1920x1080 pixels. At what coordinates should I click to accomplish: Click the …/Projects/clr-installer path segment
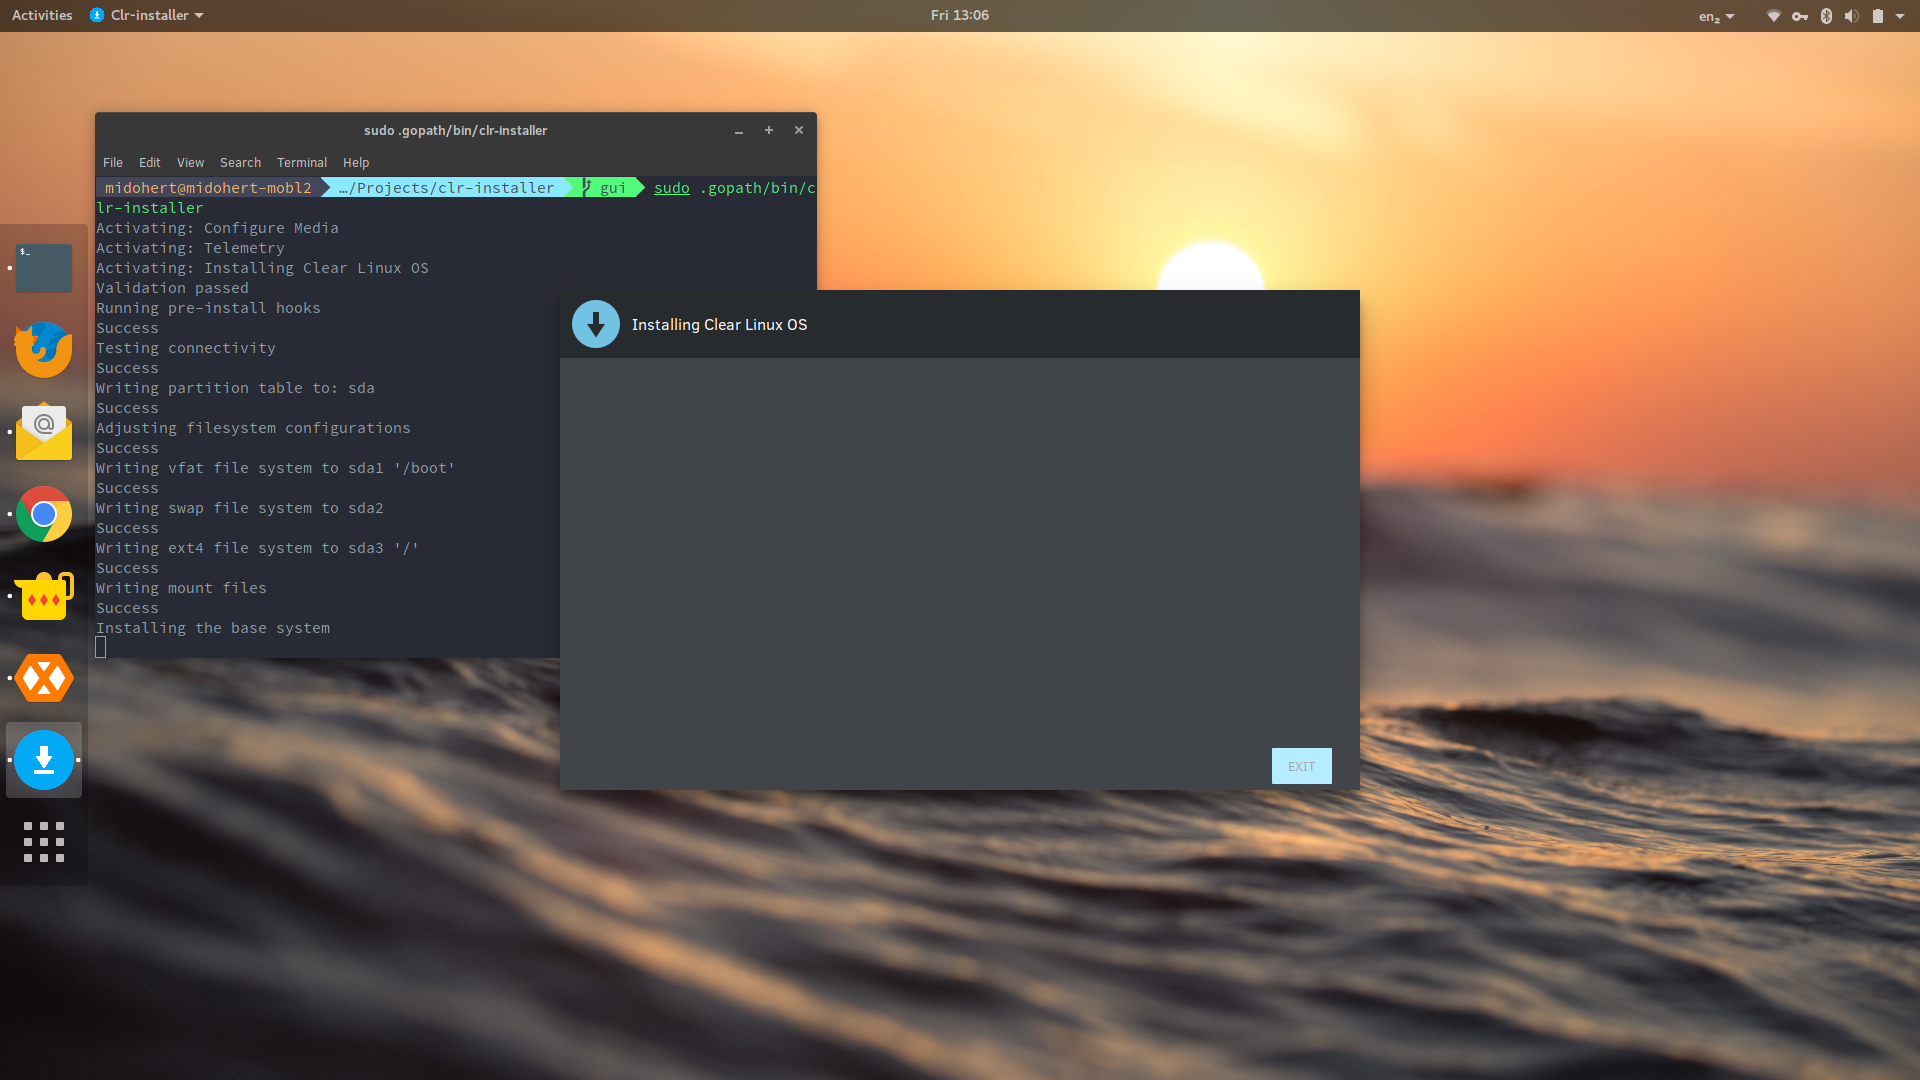coord(446,188)
